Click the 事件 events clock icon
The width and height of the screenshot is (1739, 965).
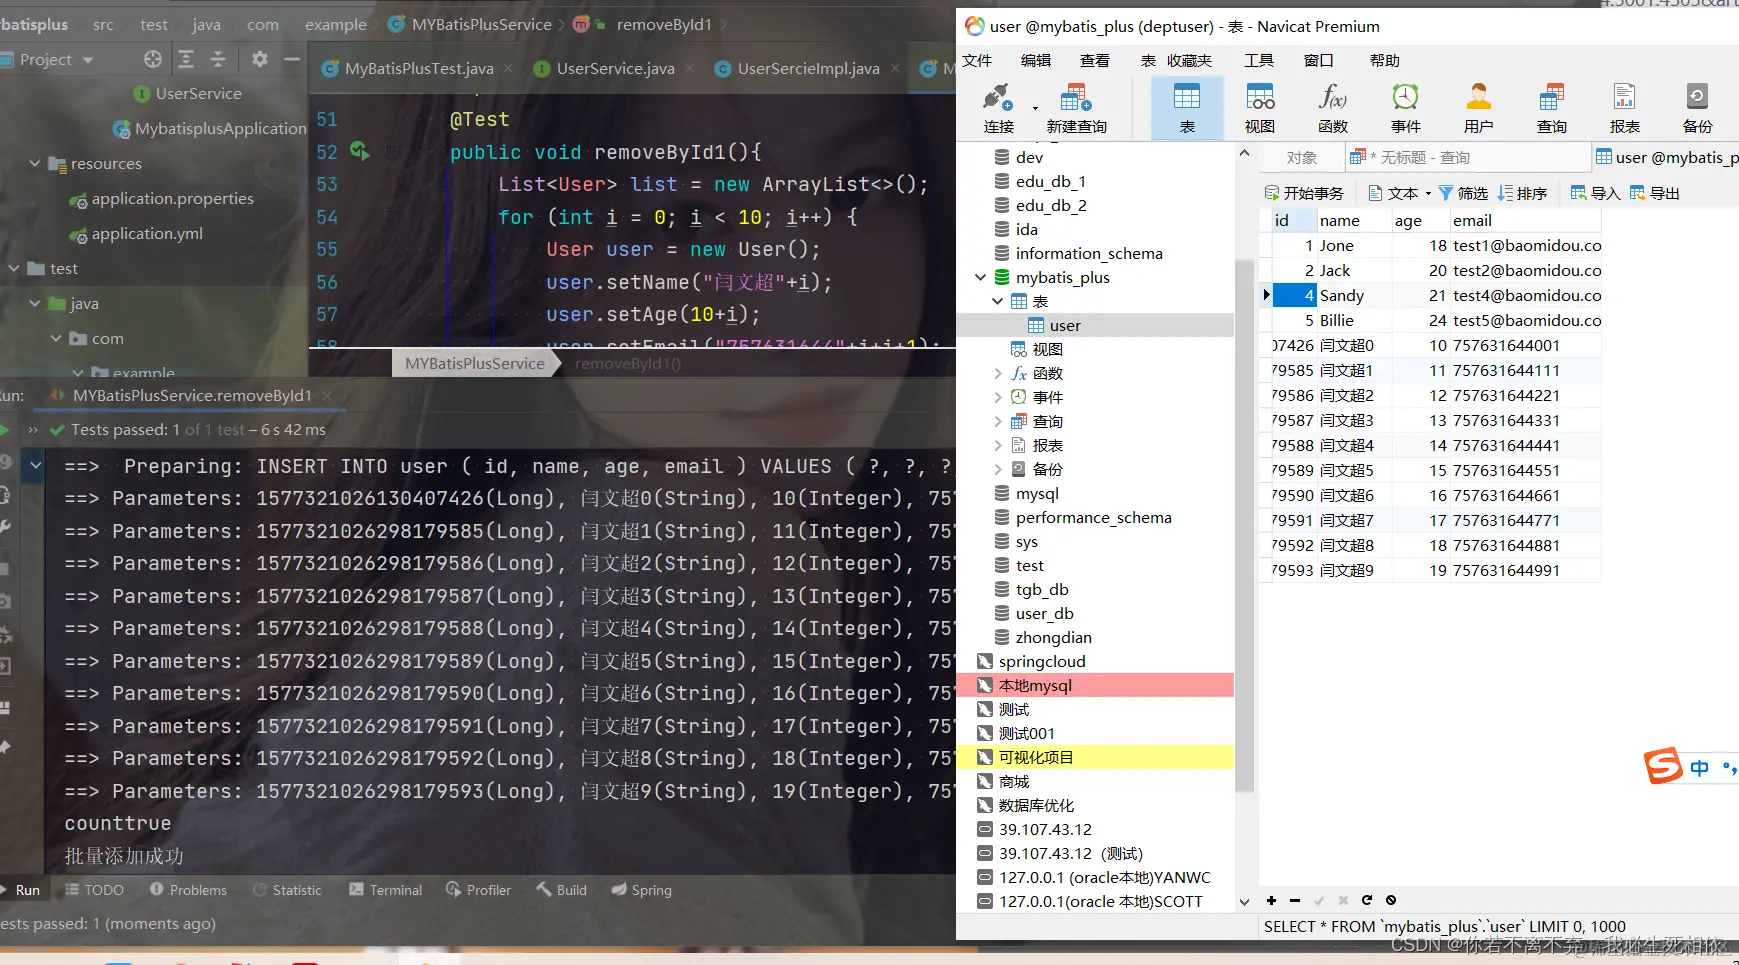coord(1405,107)
